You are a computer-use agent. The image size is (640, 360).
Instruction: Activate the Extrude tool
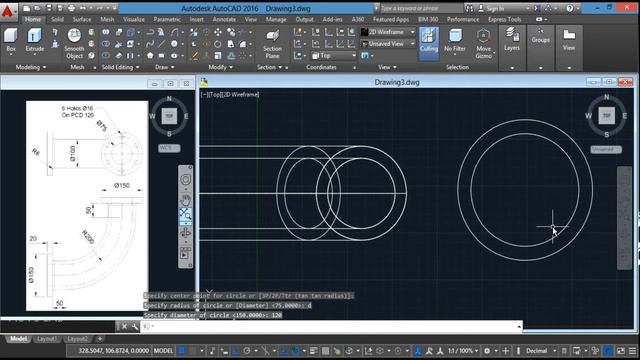tap(35, 40)
